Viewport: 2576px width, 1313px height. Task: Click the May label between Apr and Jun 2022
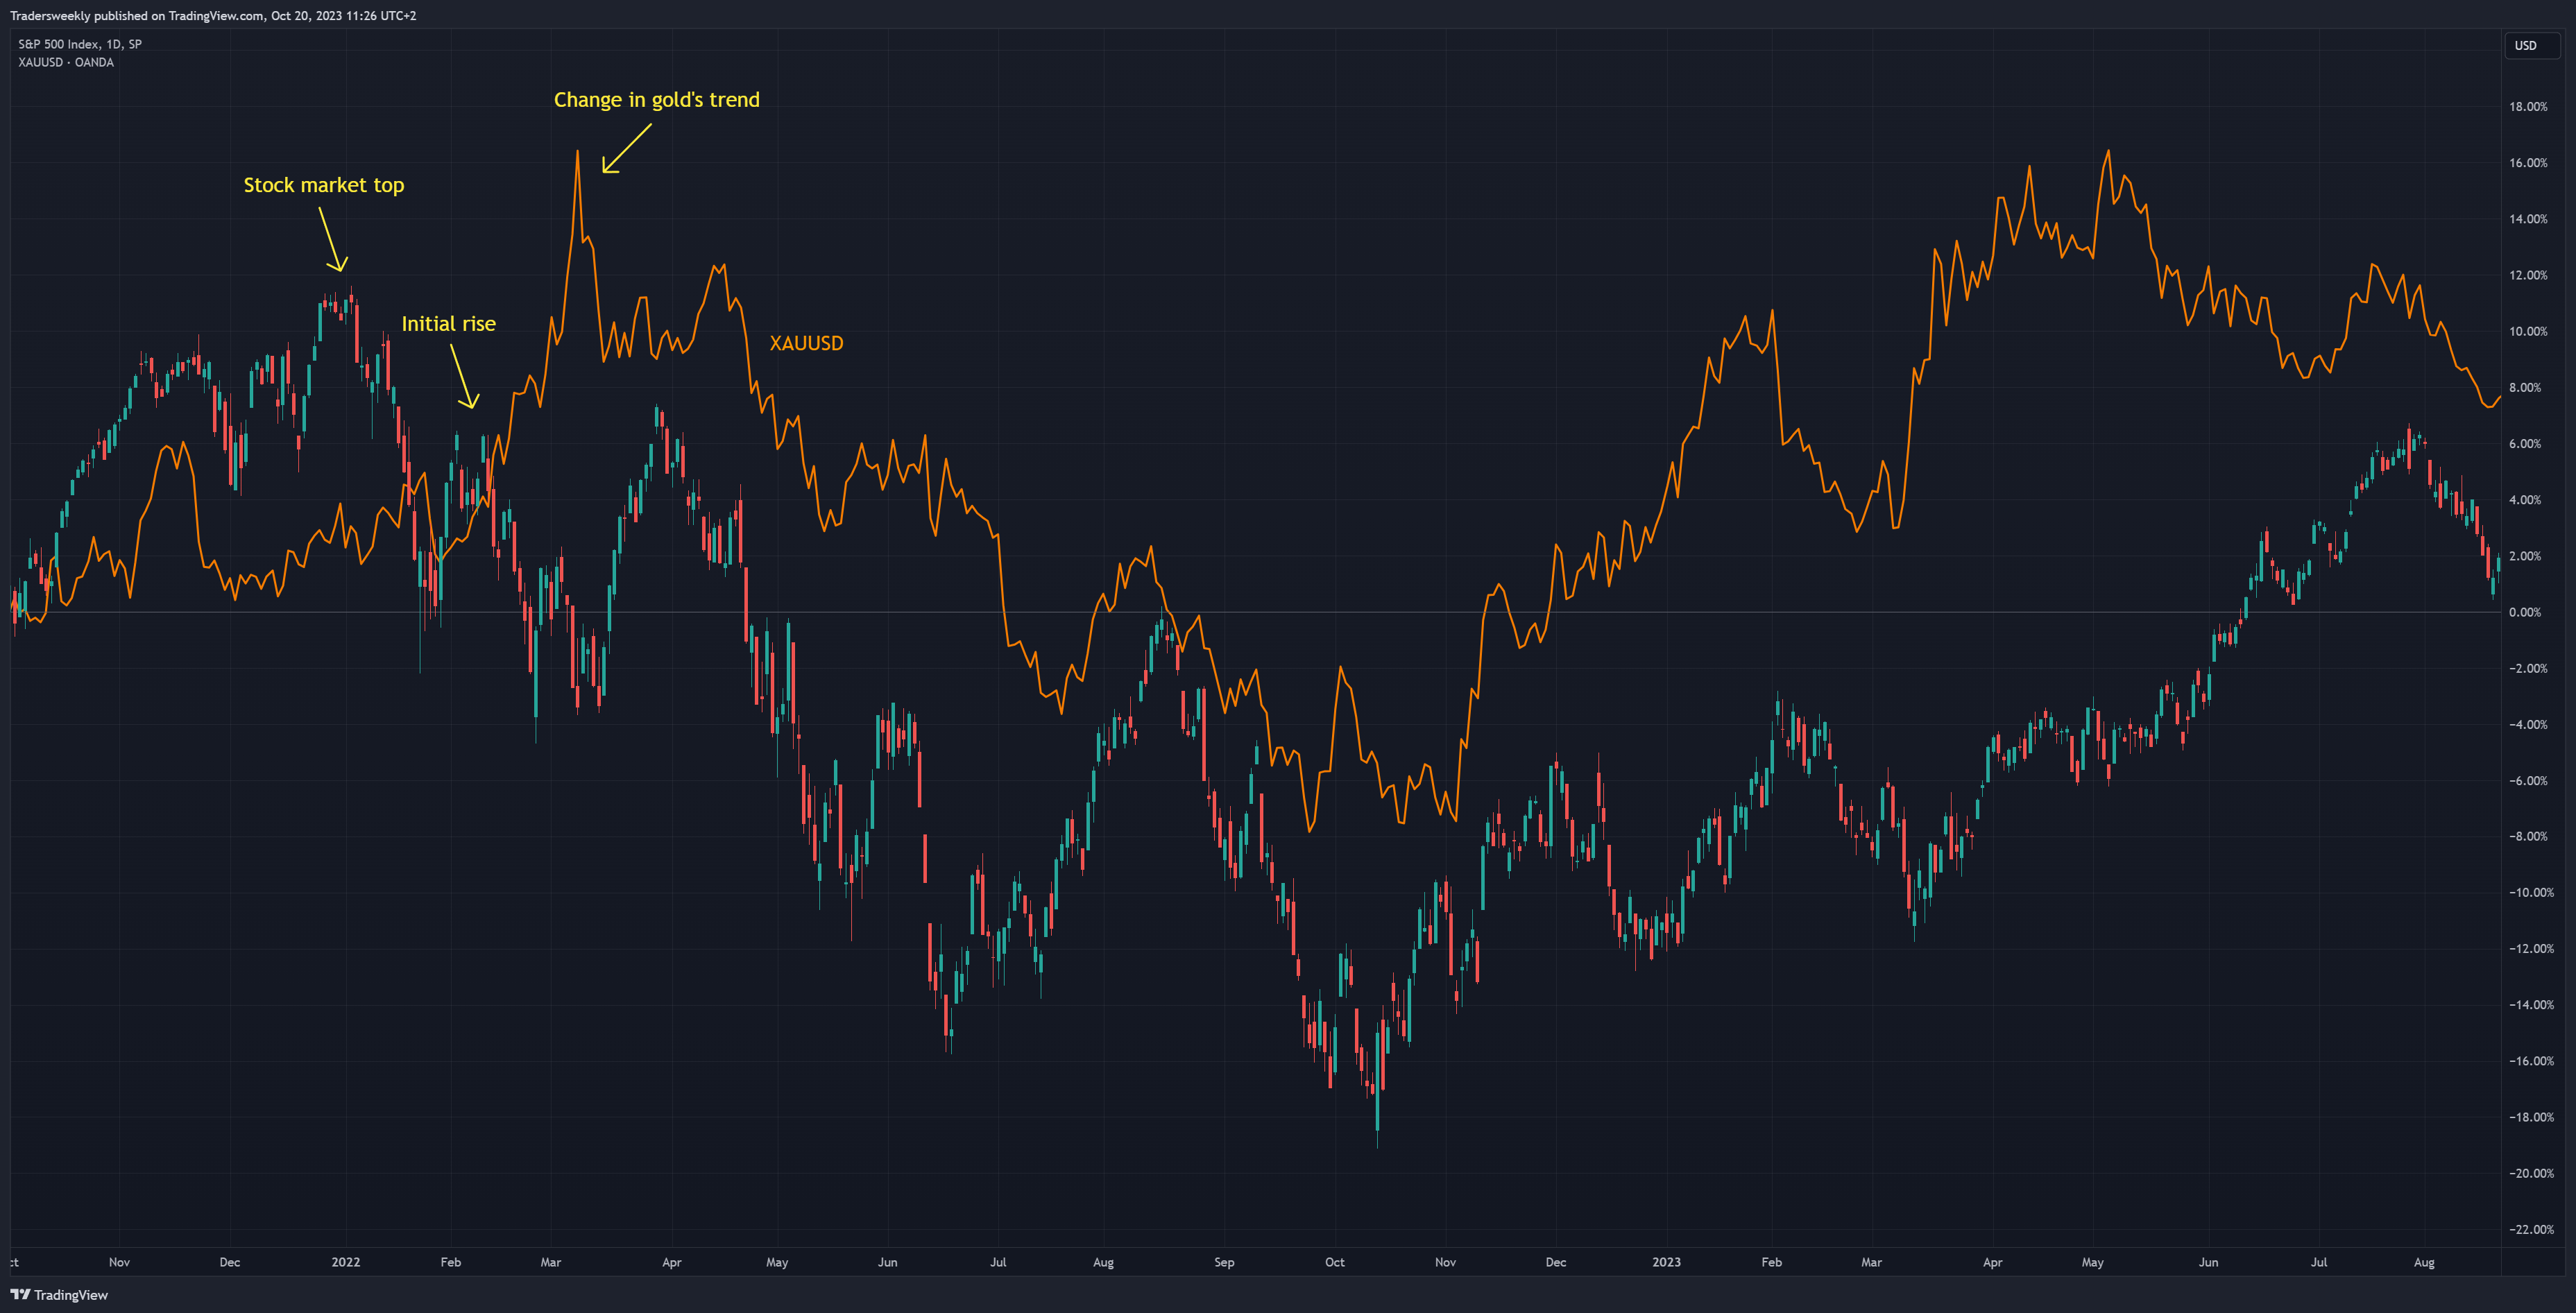777,1262
